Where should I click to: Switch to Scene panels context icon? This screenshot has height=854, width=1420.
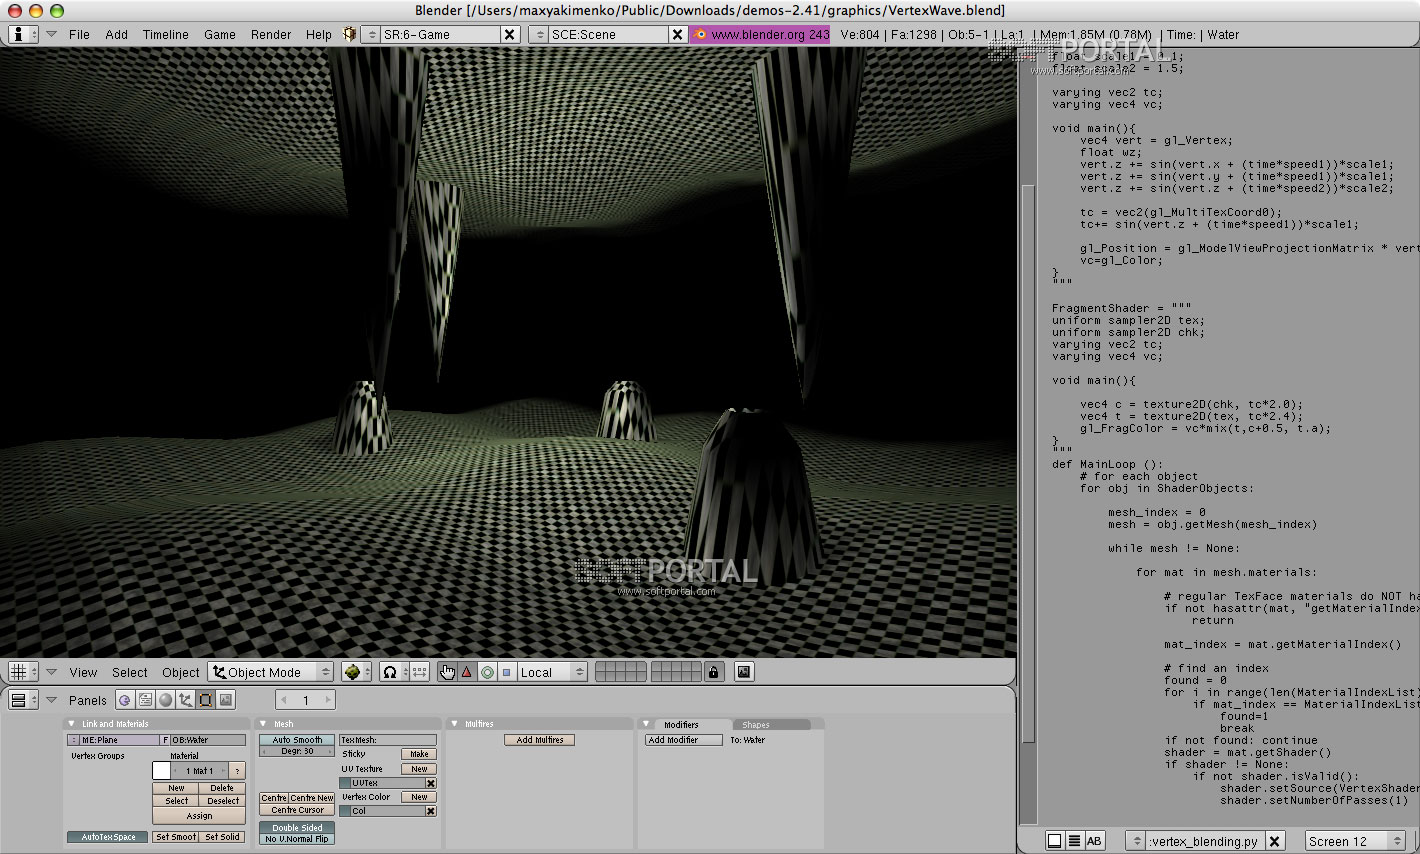pyautogui.click(x=226, y=700)
